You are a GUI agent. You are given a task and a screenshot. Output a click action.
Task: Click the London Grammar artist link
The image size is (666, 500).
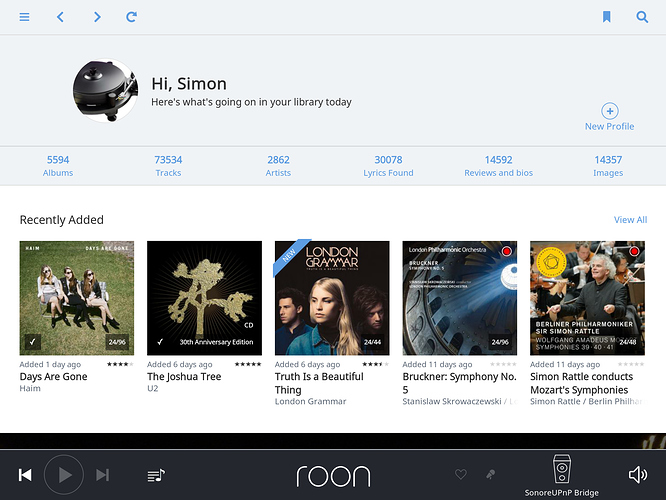click(x=310, y=401)
